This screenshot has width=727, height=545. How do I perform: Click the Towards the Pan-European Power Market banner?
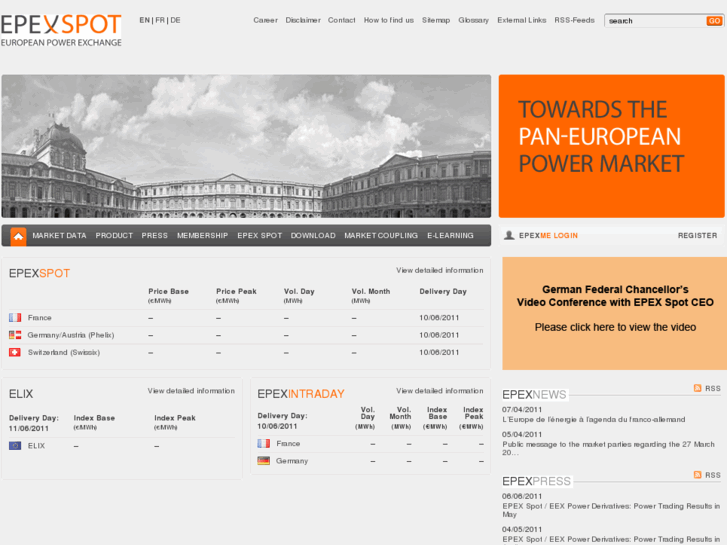(612, 146)
